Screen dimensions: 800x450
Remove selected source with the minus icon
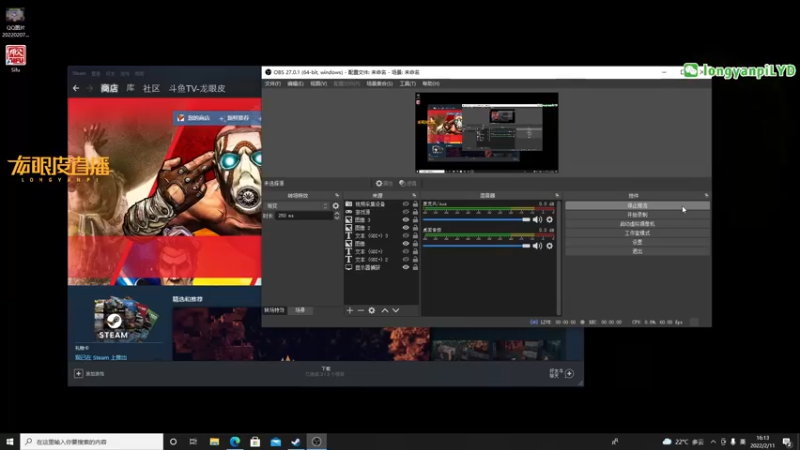[361, 310]
